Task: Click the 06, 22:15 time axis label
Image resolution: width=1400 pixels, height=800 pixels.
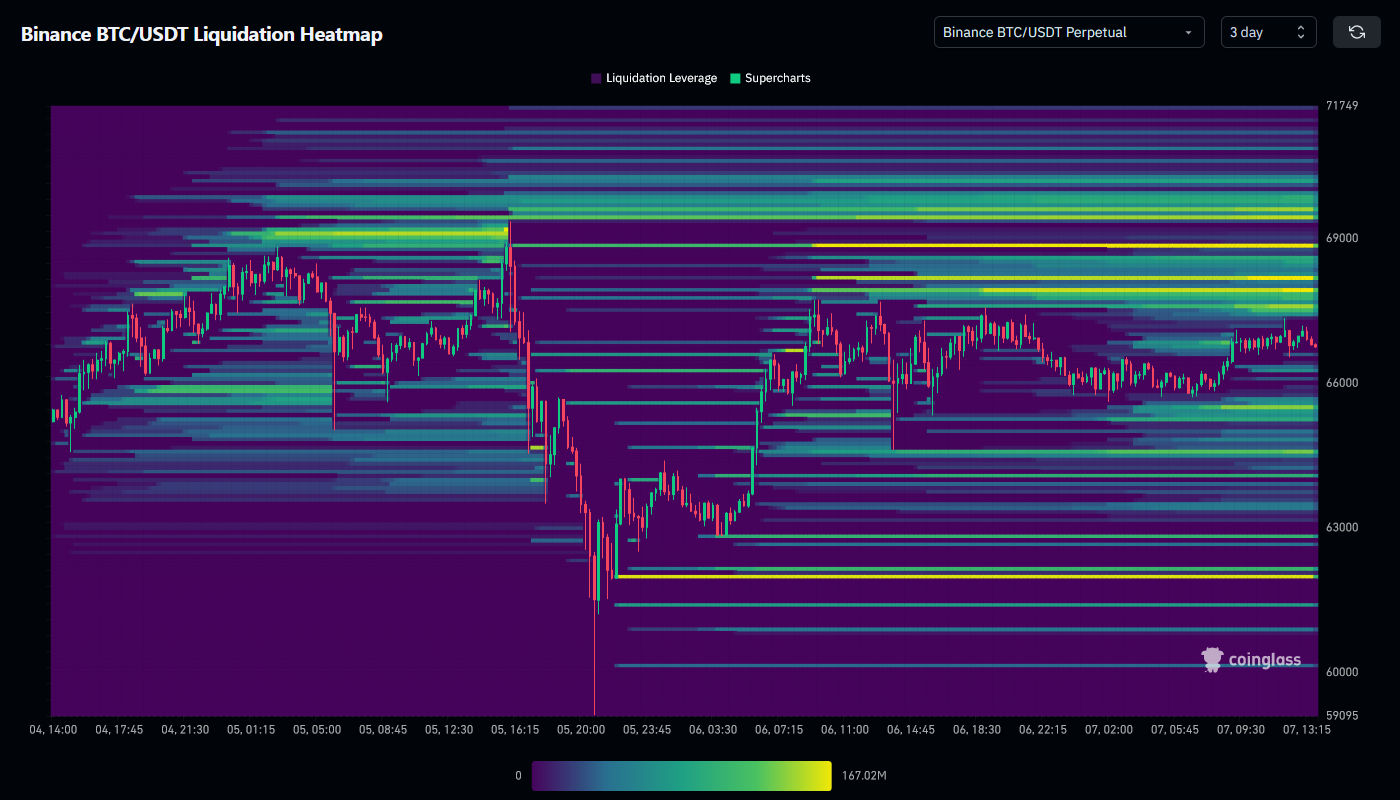Action: [x=1043, y=730]
